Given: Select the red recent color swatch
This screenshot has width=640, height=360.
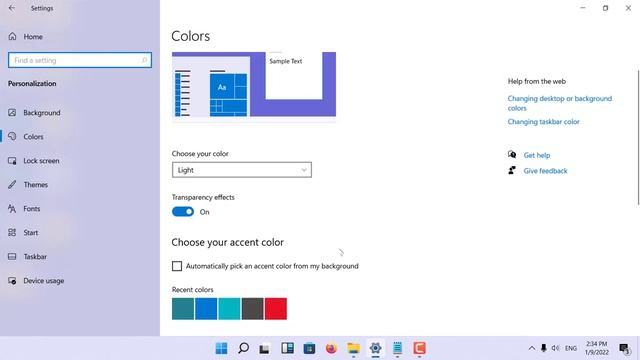Looking at the screenshot, I should [276, 309].
